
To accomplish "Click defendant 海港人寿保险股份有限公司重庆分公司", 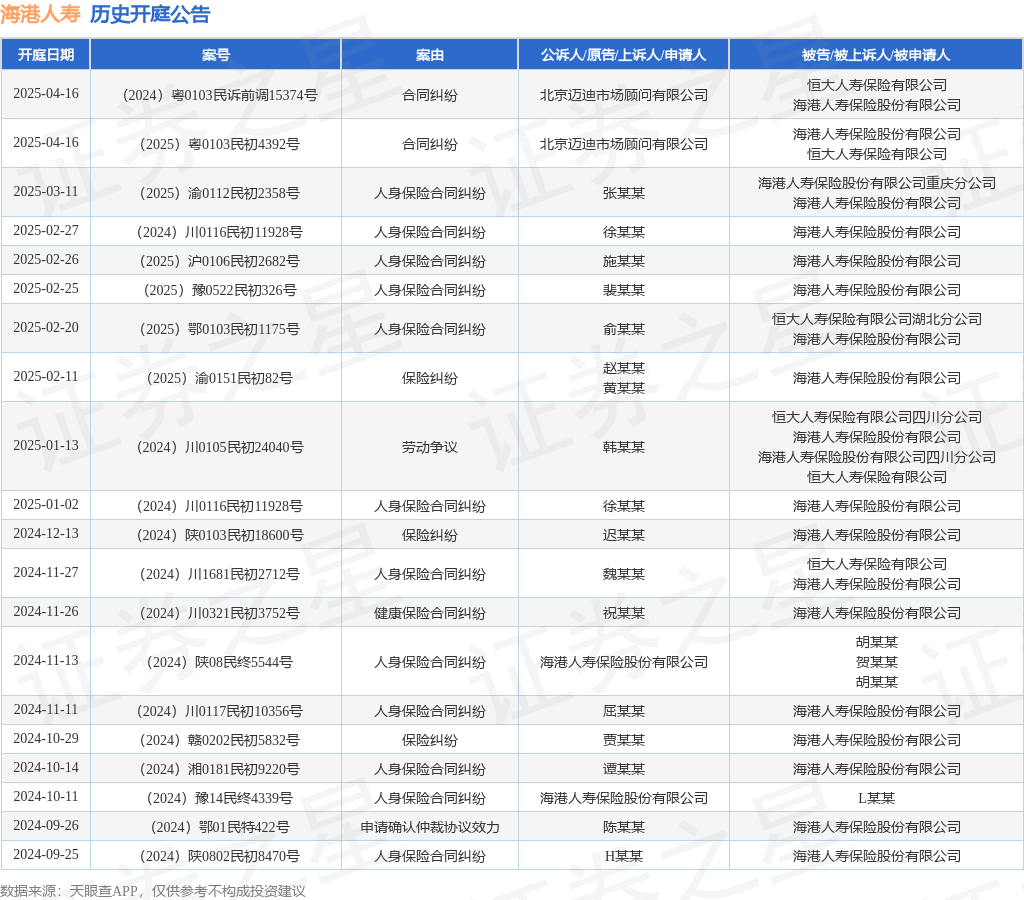I will click(876, 184).
